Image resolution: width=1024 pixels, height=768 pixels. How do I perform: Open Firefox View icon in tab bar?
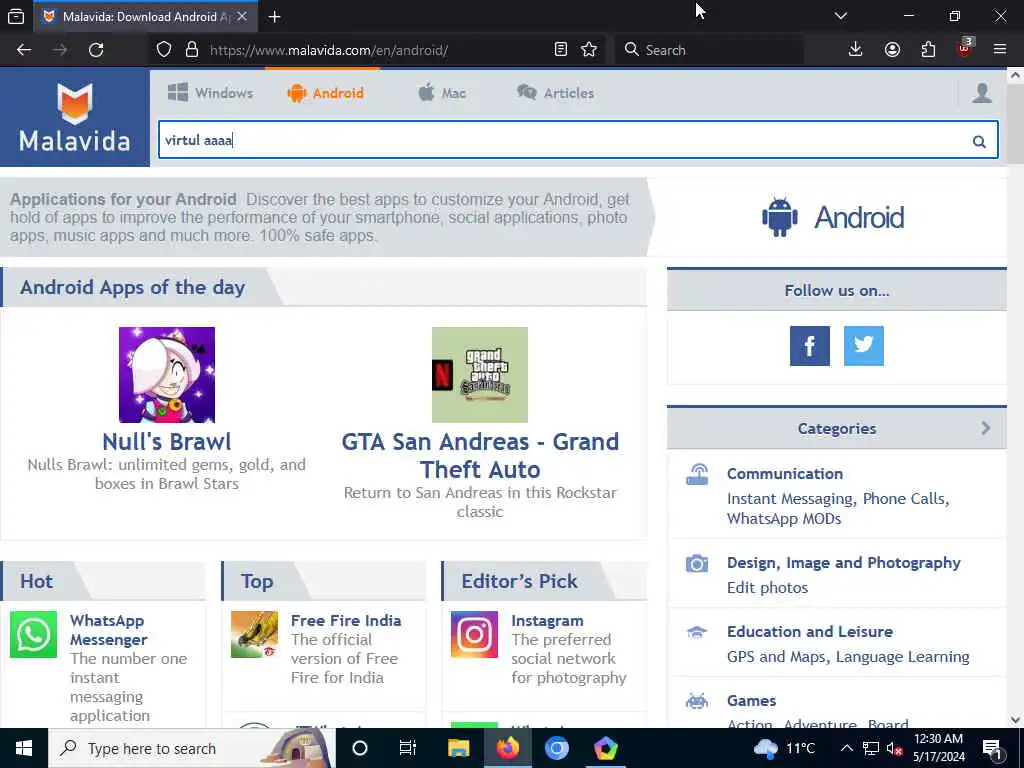tap(16, 17)
